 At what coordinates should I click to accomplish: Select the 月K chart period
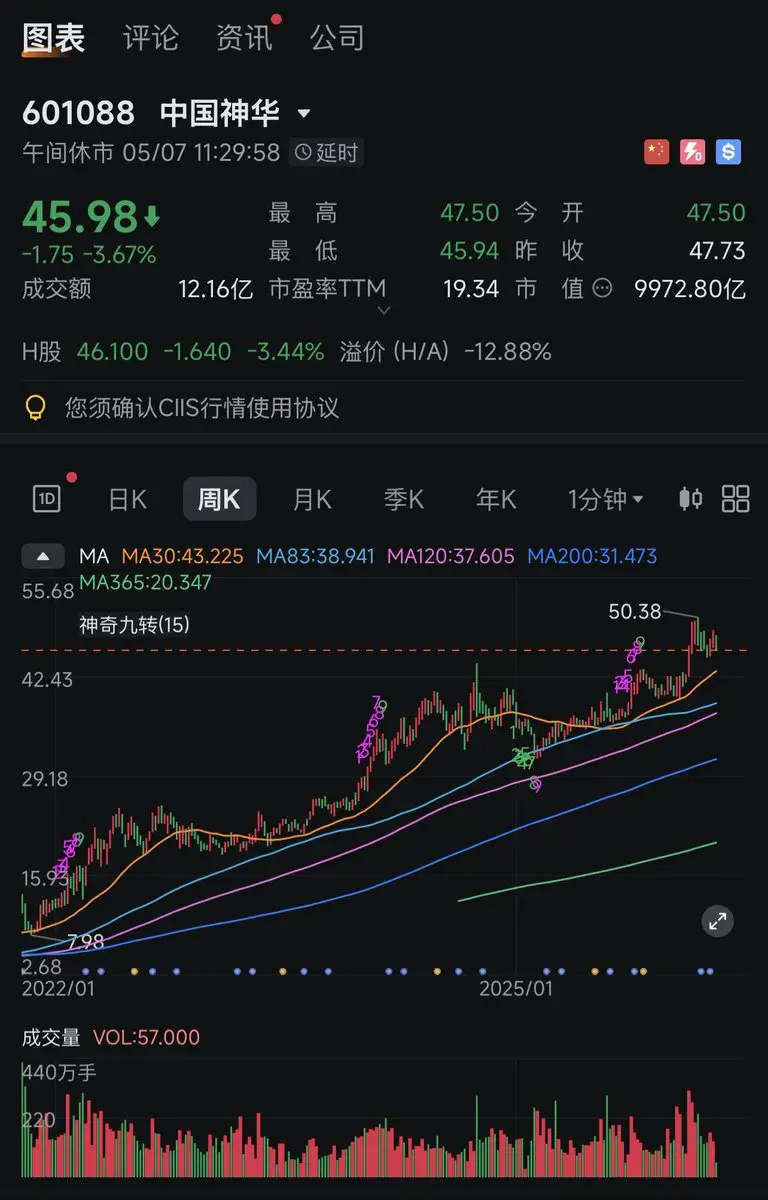[x=311, y=499]
